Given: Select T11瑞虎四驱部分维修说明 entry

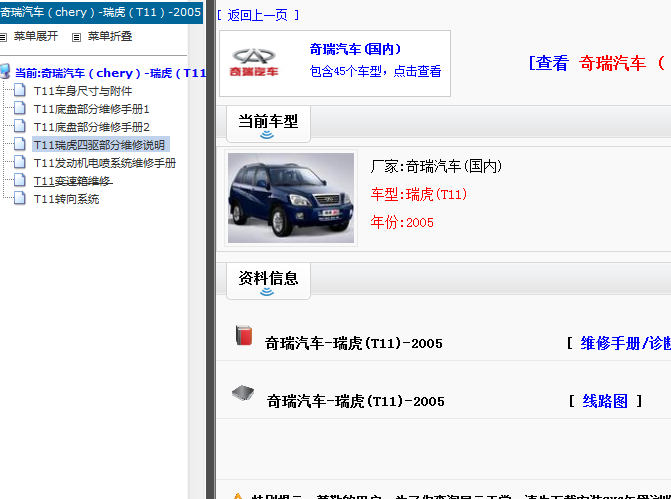Looking at the screenshot, I should point(101,145).
